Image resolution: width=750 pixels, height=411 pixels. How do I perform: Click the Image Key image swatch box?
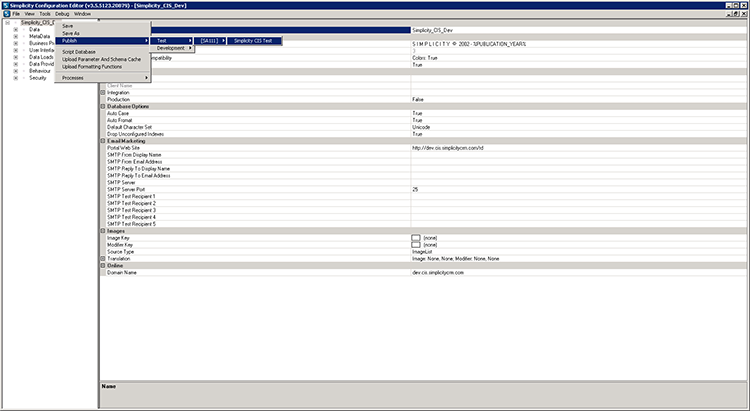pyautogui.click(x=416, y=238)
